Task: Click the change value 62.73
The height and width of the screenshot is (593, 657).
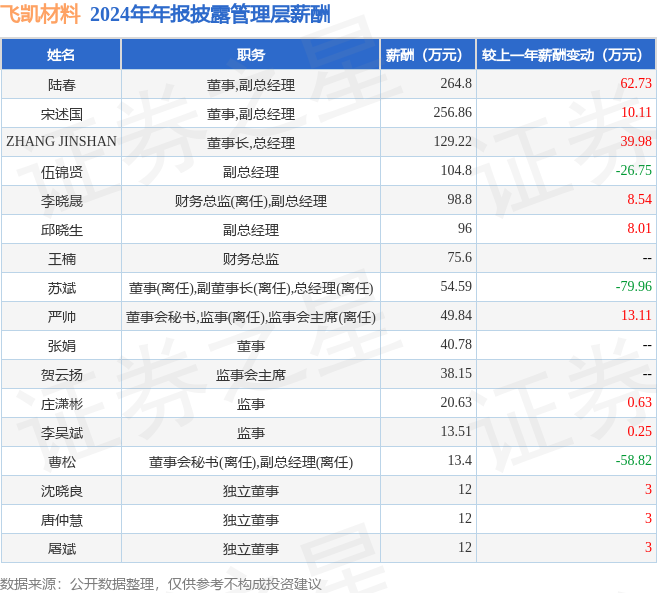Action: 636,83
